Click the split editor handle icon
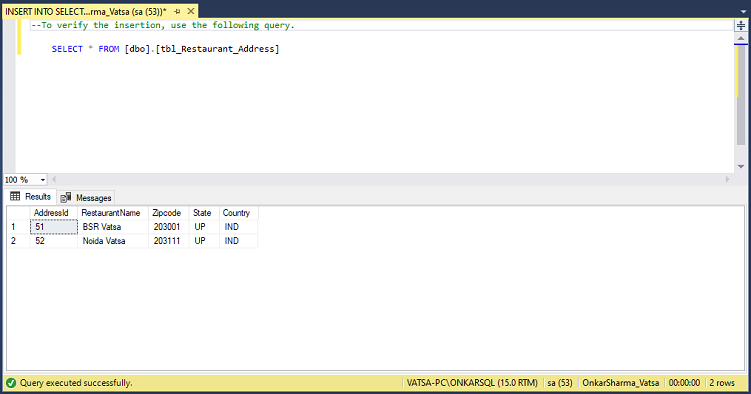 (741, 25)
